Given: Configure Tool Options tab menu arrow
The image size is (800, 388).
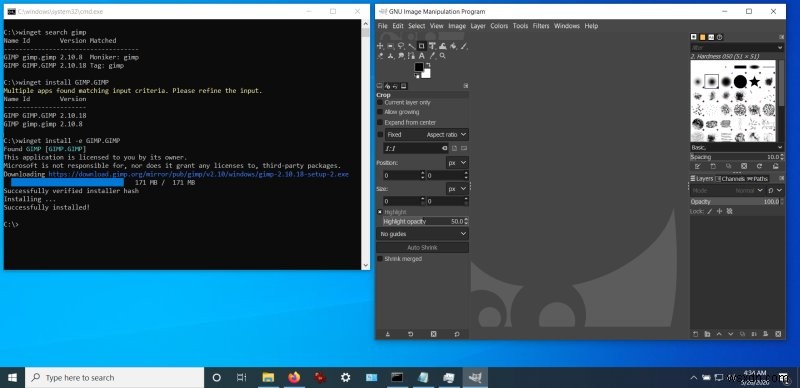Looking at the screenshot, I should 465,86.
